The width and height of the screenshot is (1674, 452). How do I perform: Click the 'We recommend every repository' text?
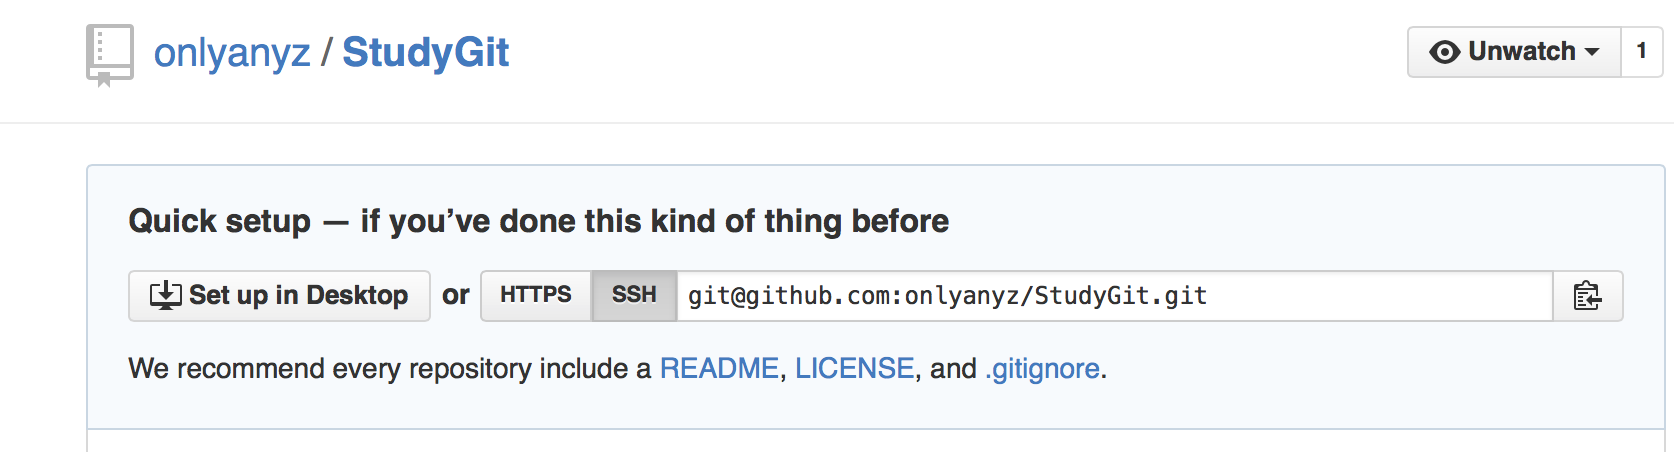[390, 369]
